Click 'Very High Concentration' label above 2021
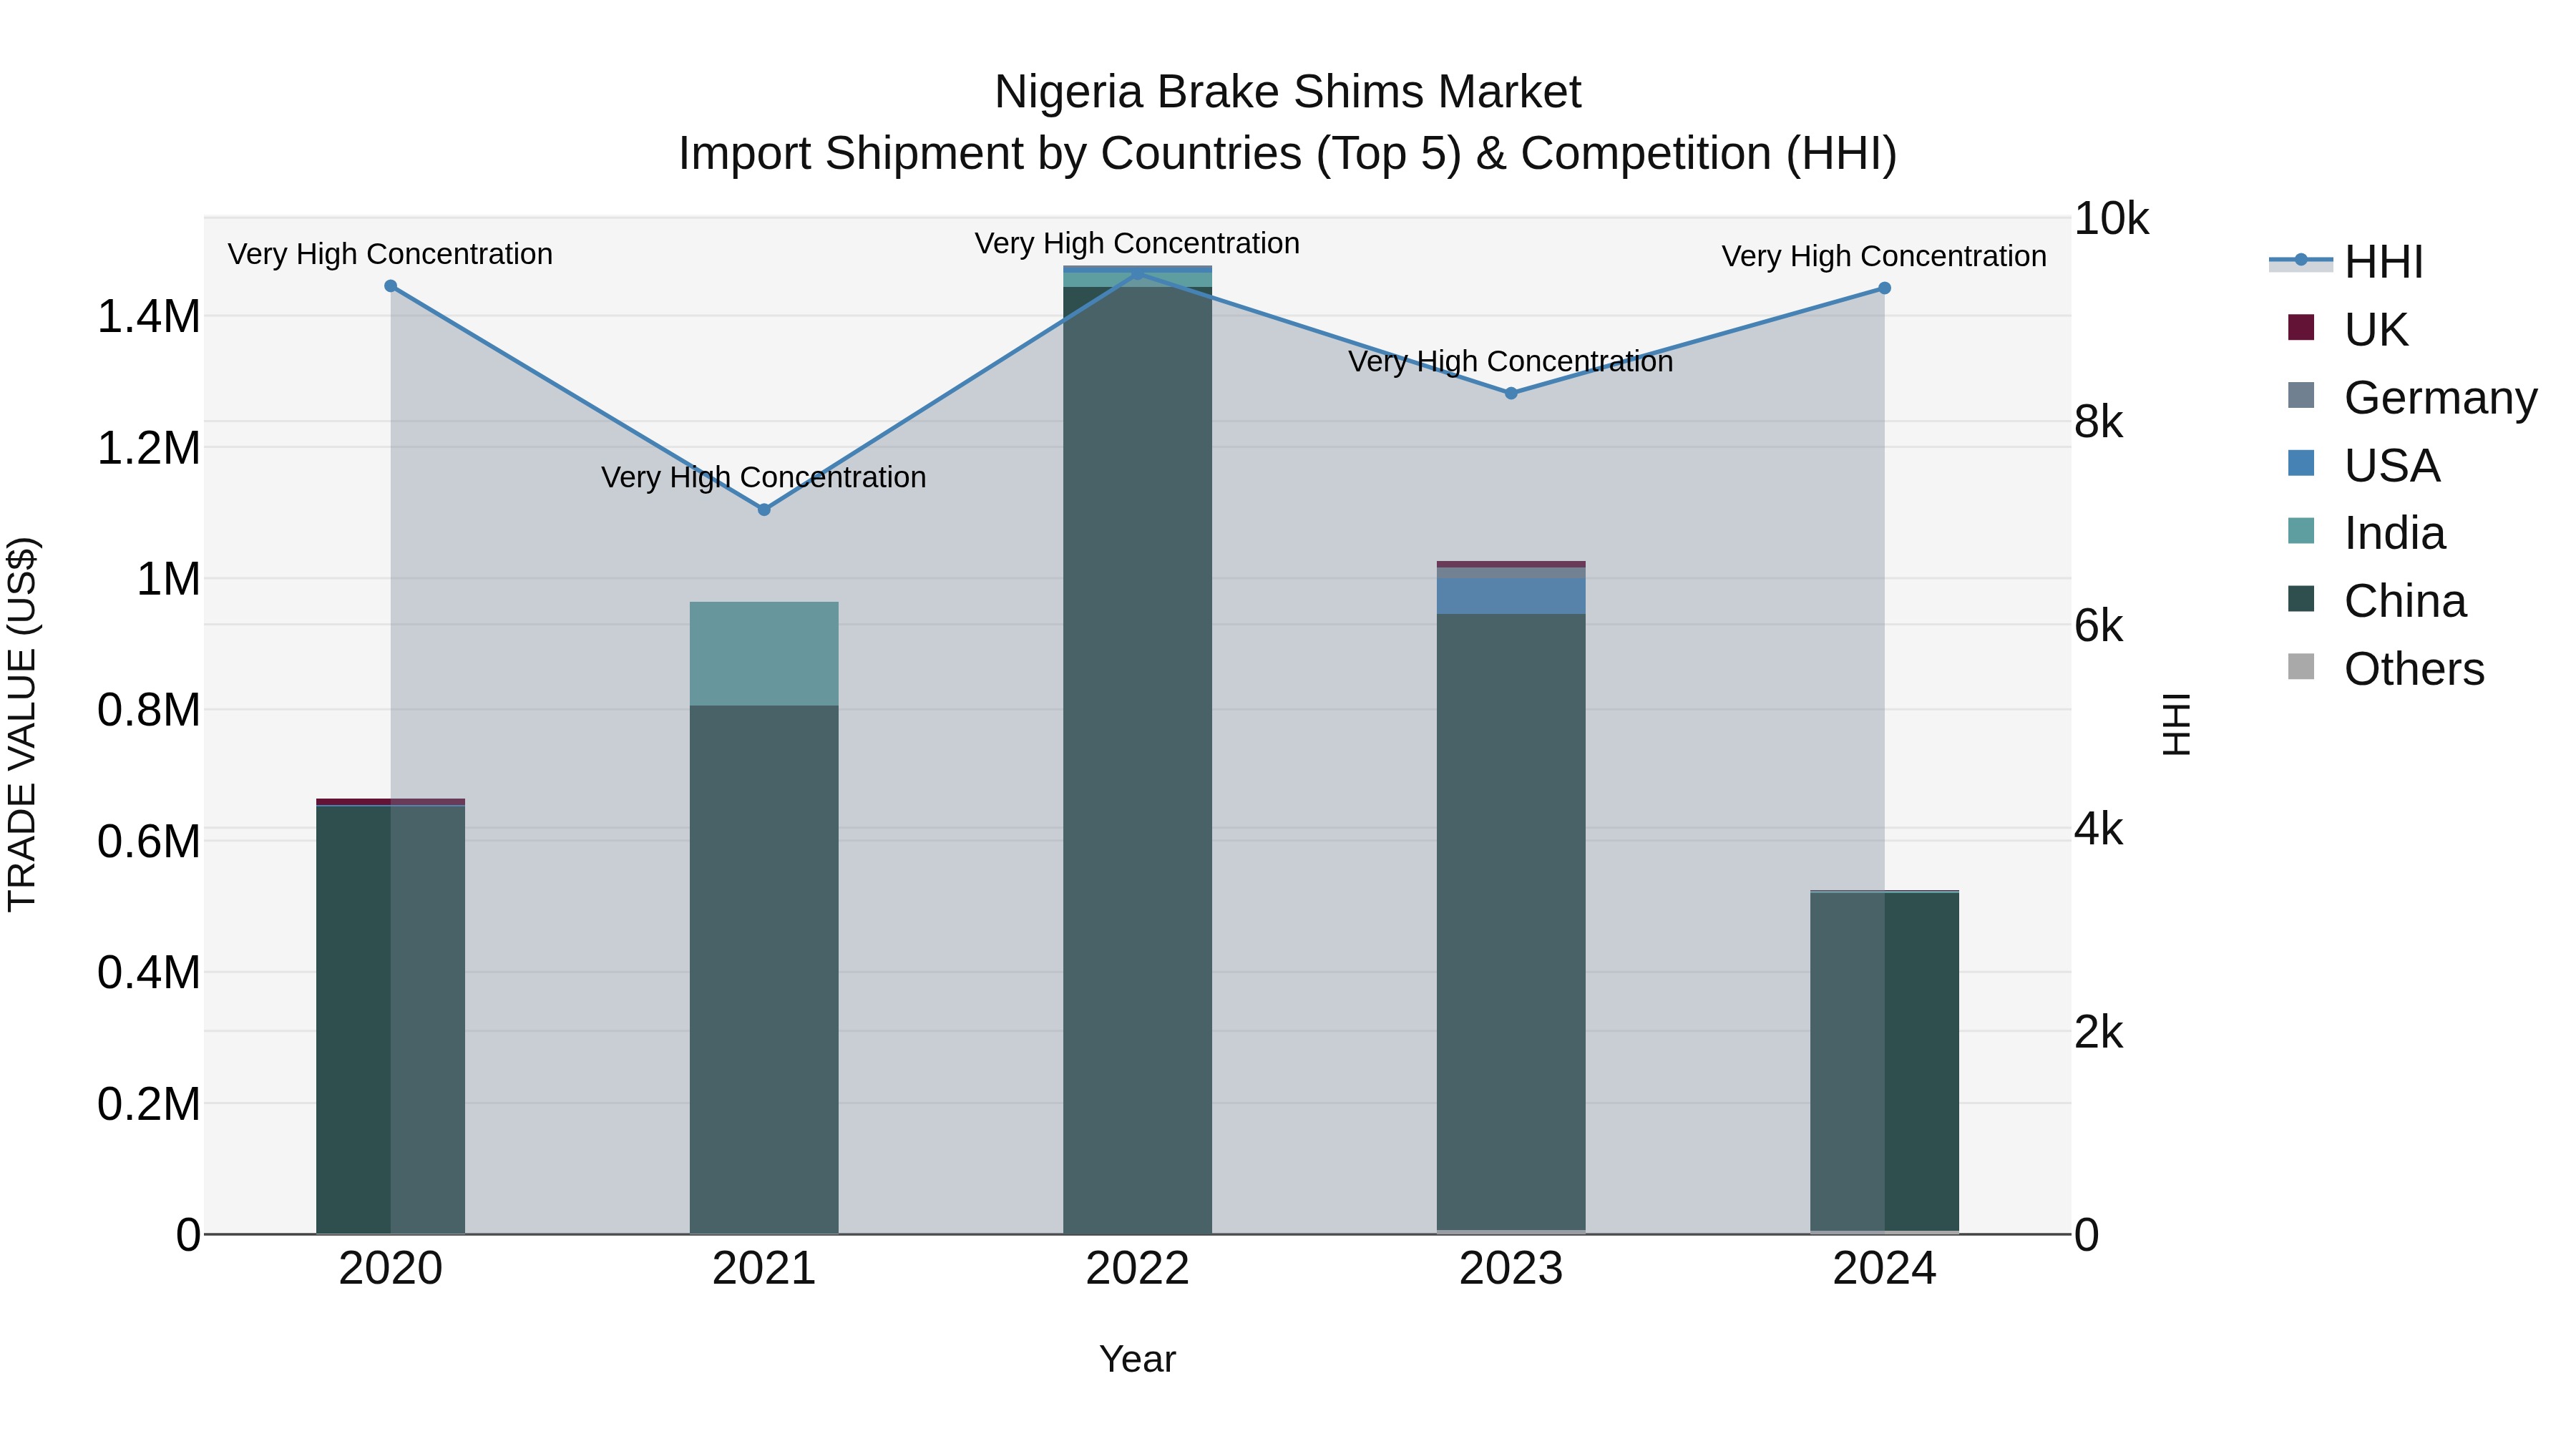This screenshot has width=2576, height=1449. coord(764,478)
